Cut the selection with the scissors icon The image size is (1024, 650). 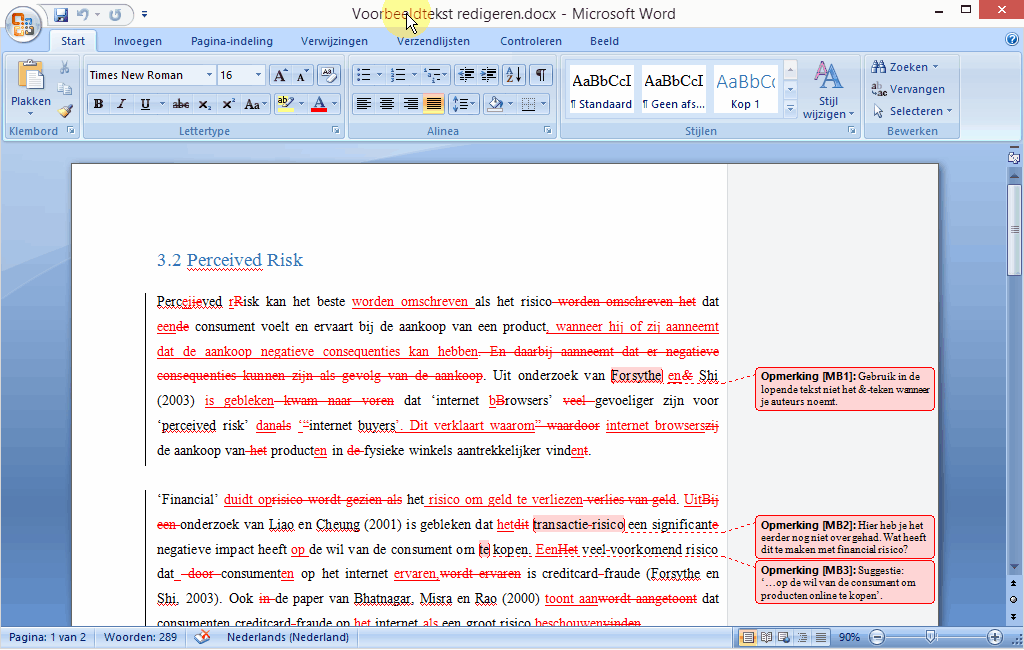tap(64, 67)
